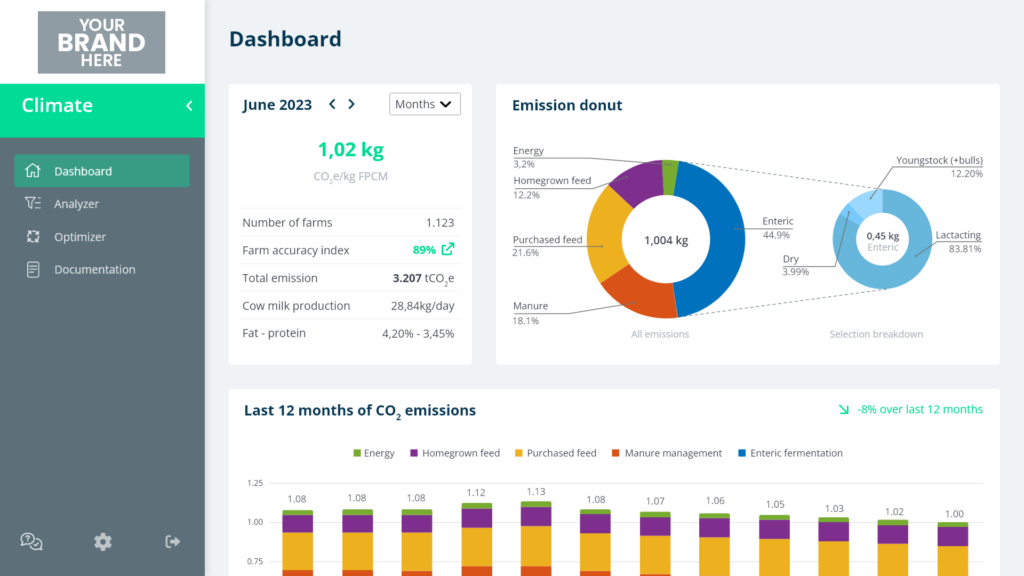Click the logout icon
The width and height of the screenshot is (1024, 576).
pyautogui.click(x=172, y=541)
